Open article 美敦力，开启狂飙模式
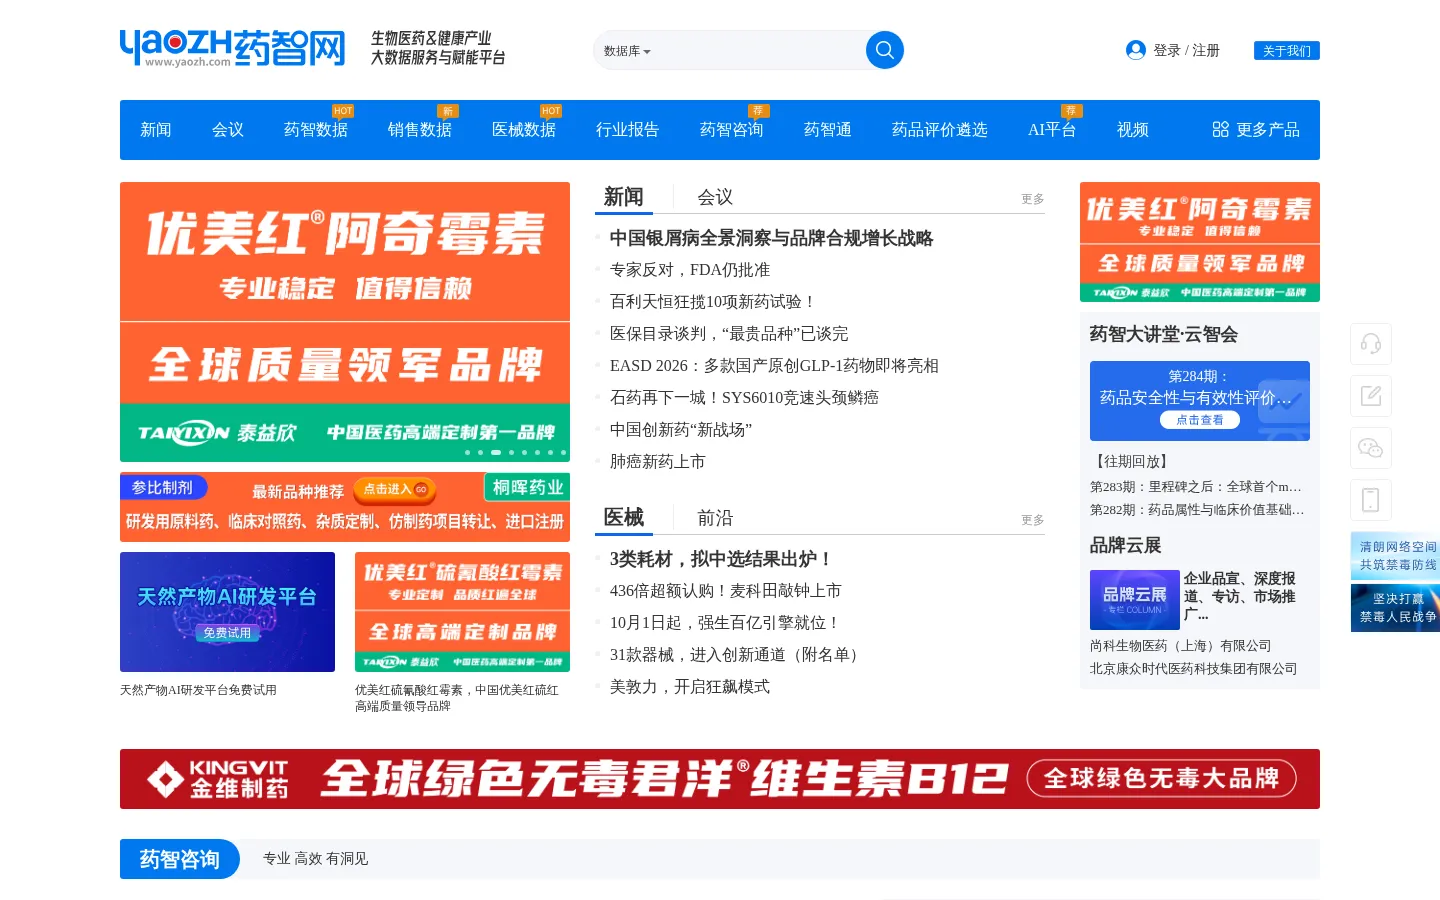Viewport: 1440px width, 900px height. [690, 687]
